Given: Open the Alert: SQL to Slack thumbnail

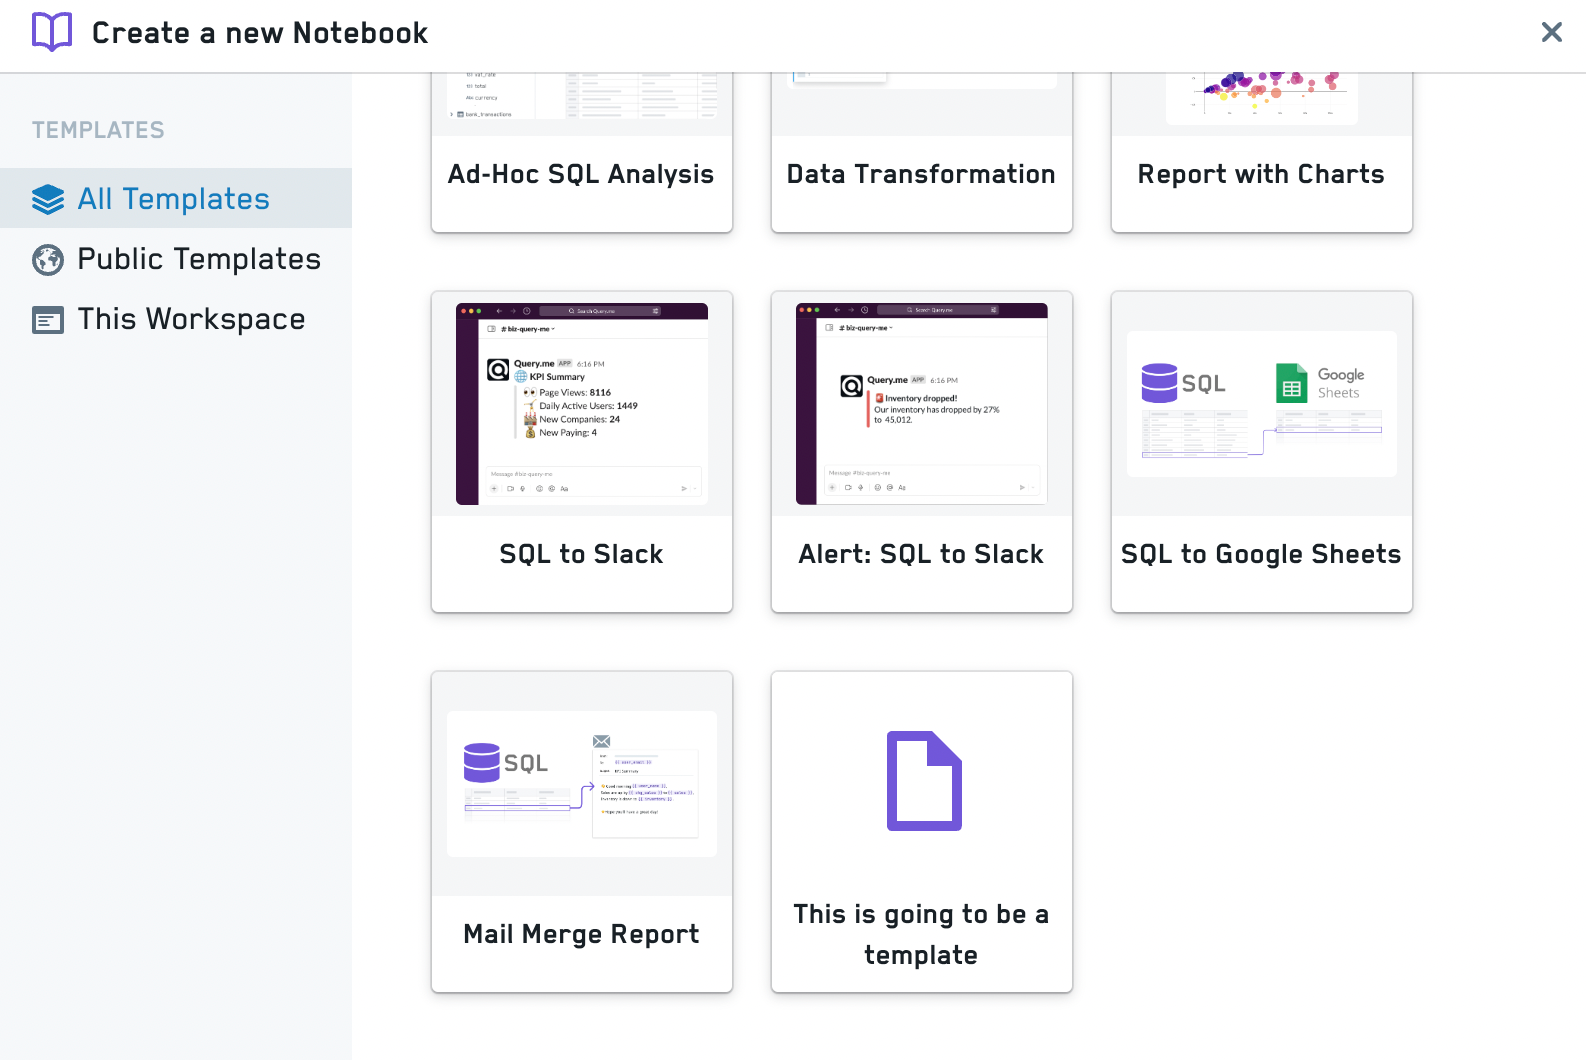Looking at the screenshot, I should tap(922, 404).
